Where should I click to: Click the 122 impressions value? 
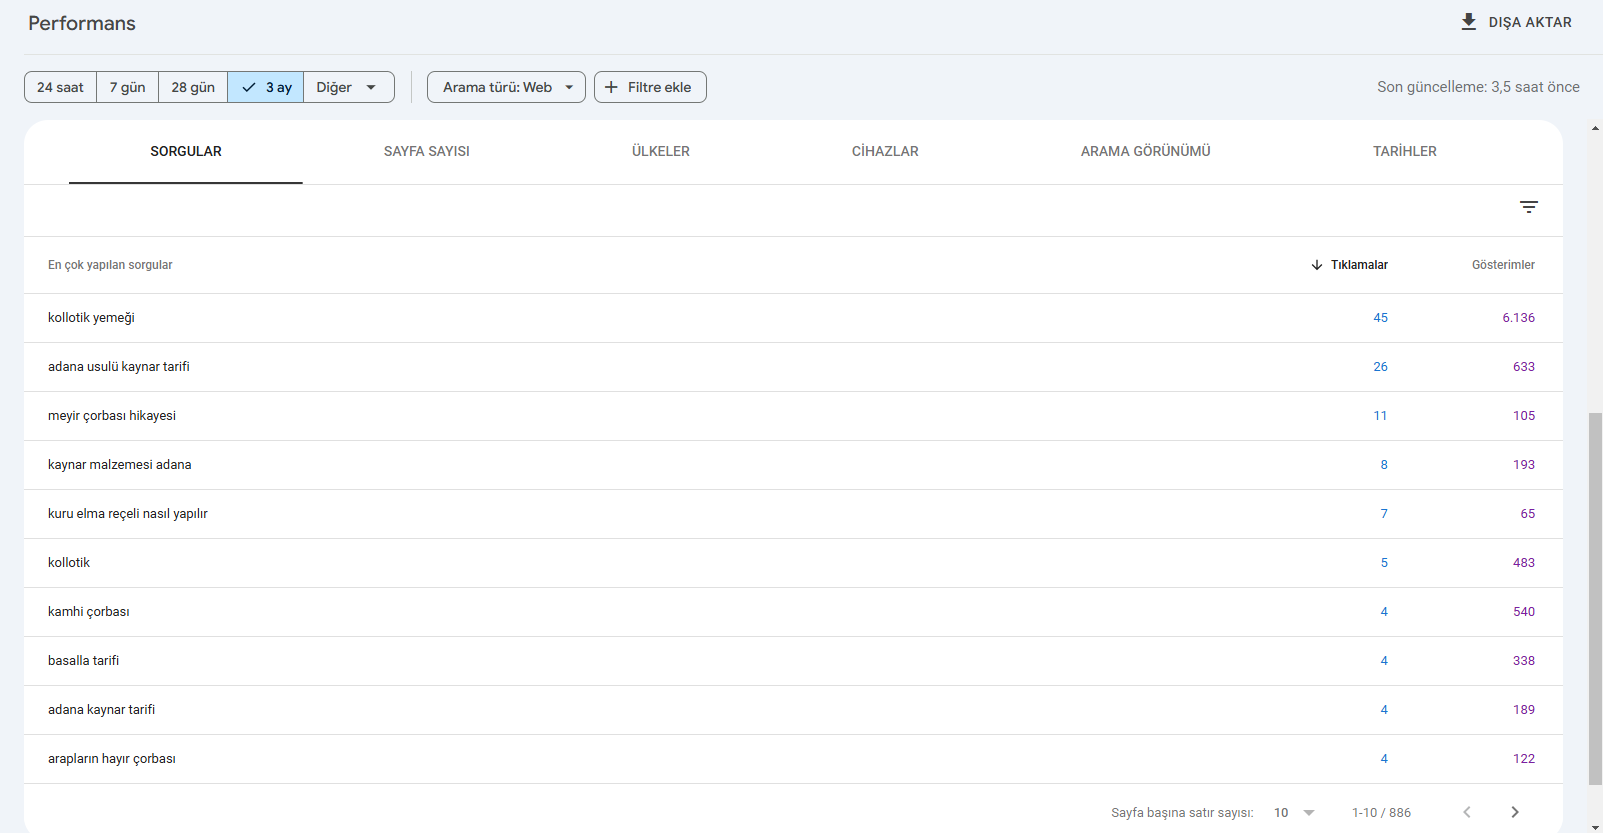(1524, 759)
